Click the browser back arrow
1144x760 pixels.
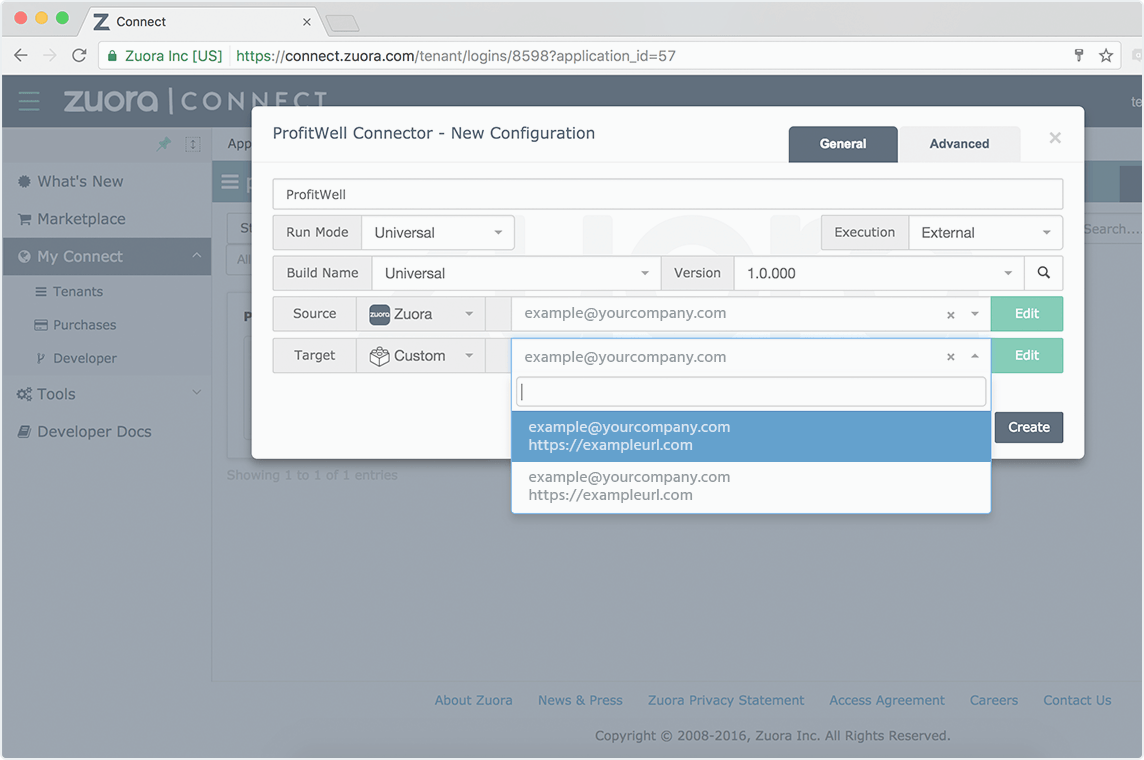[20, 55]
